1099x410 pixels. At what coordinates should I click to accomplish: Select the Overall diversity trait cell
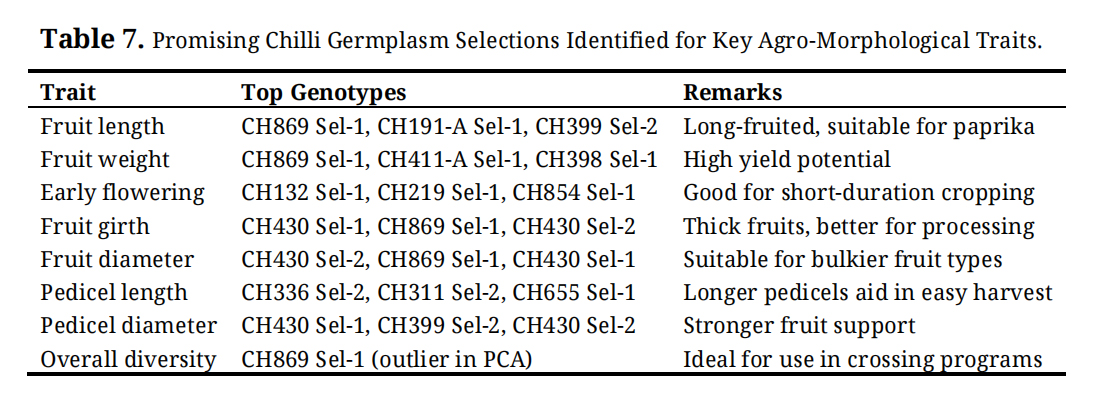point(128,359)
